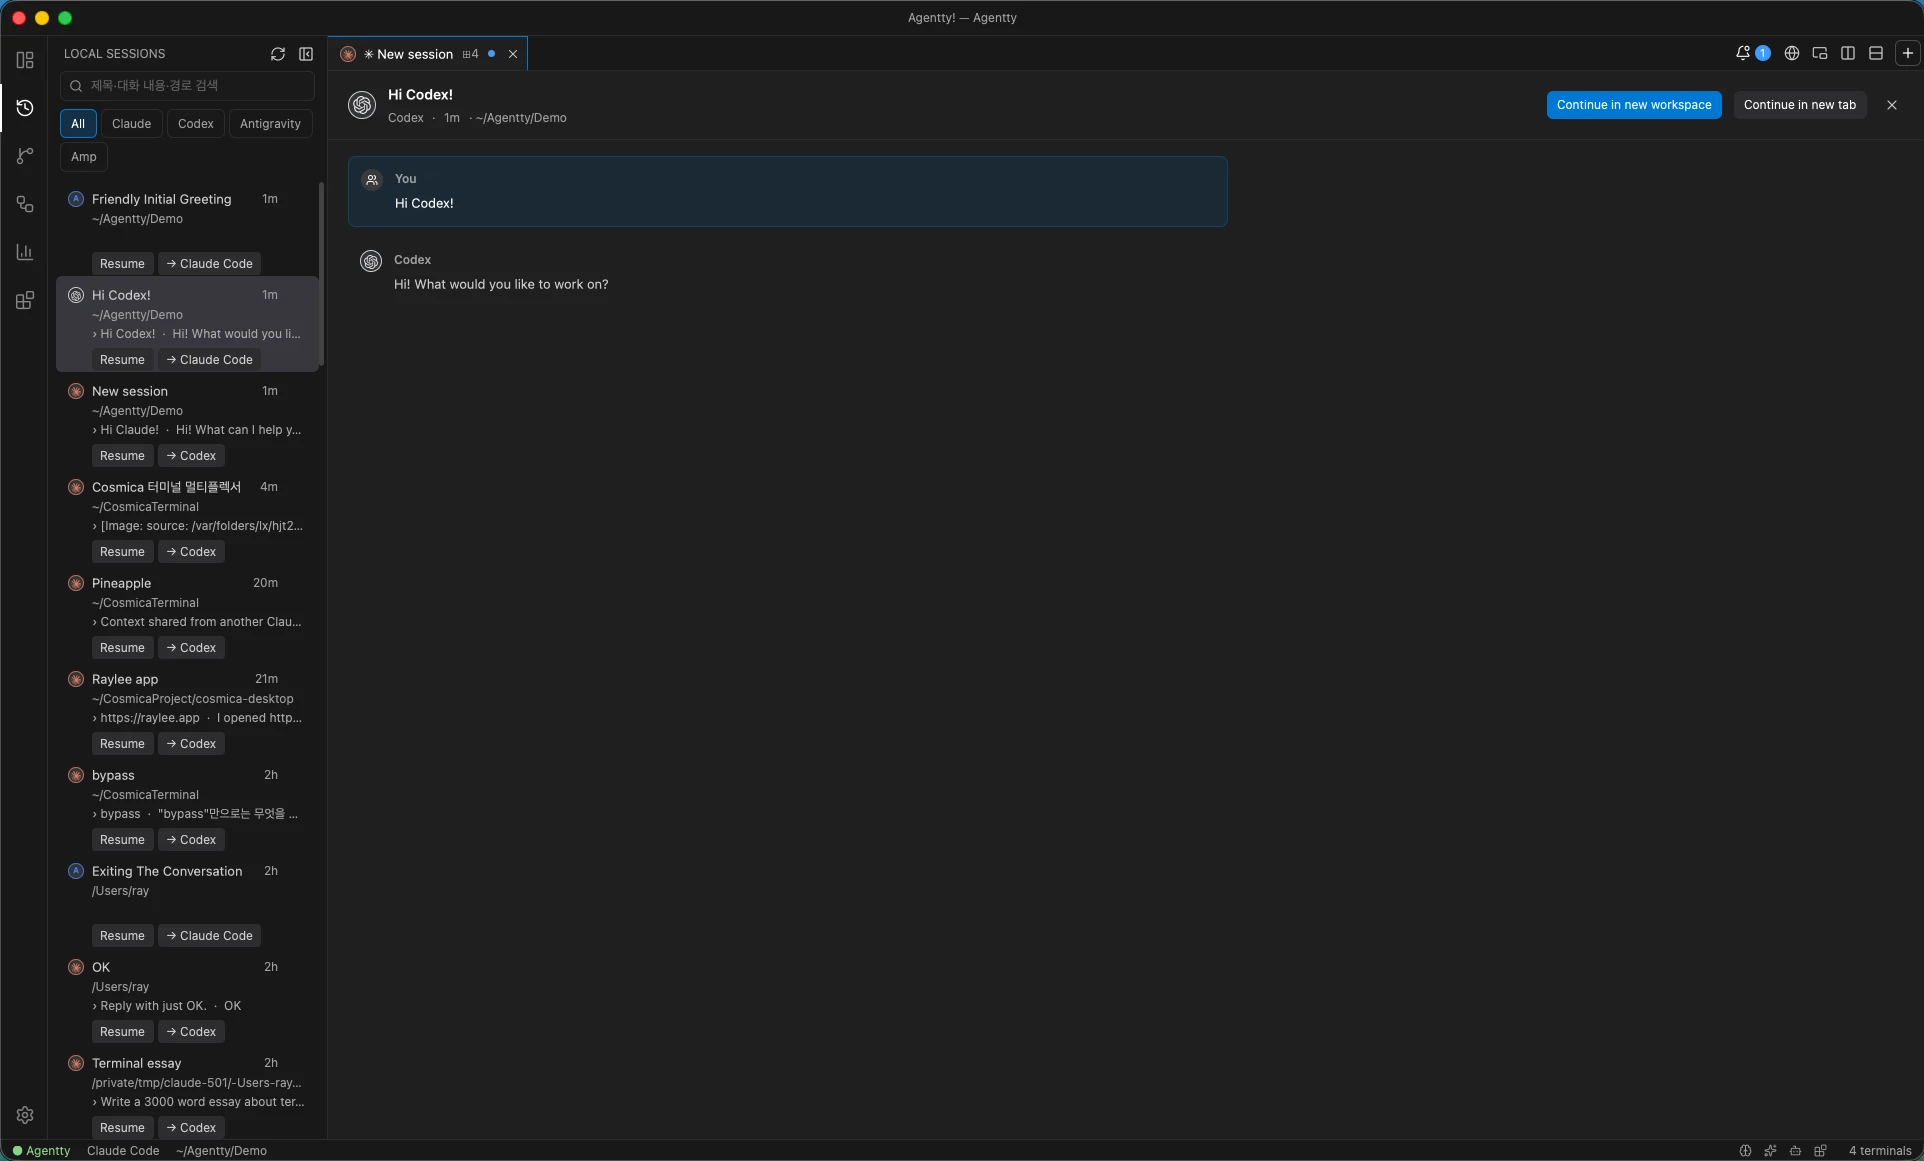Image resolution: width=1924 pixels, height=1161 pixels.
Task: Send Hi Codex! session to Claude Code
Action: 209,360
